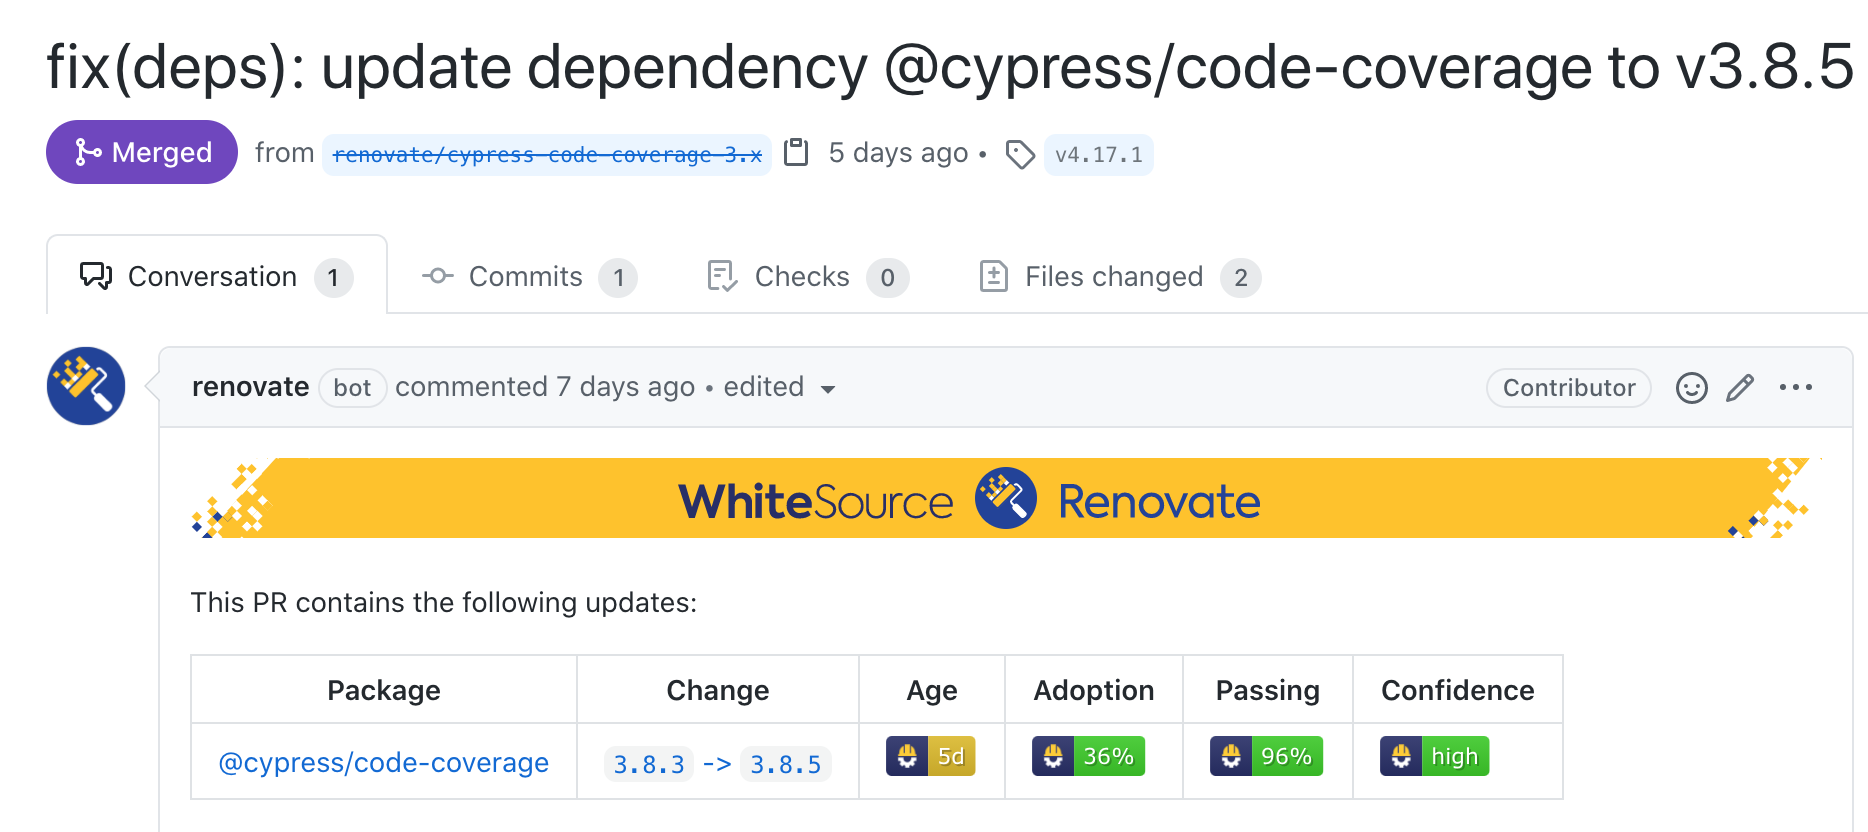Click the merged 5 days ago timestamp
1868x832 pixels.
point(898,153)
